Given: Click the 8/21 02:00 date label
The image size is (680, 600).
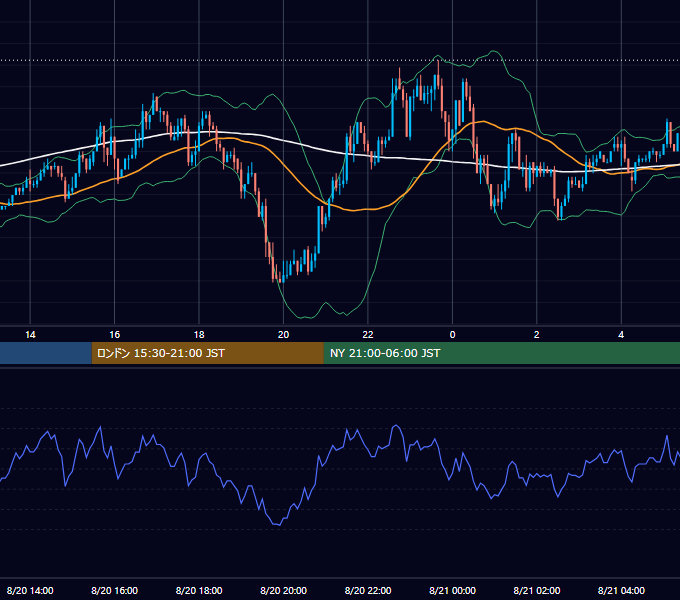Looking at the screenshot, I should pyautogui.click(x=536, y=590).
